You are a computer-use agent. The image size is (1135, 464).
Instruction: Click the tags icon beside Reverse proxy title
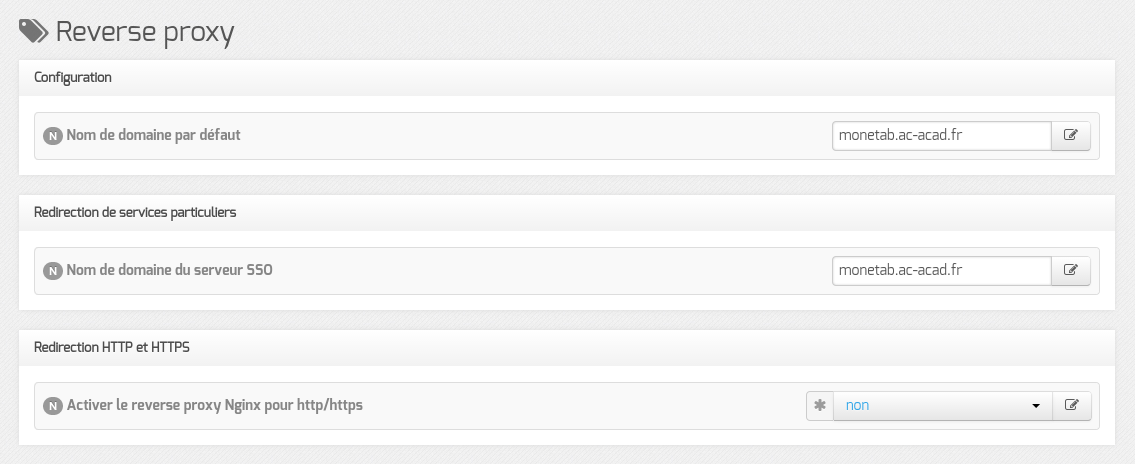(x=33, y=32)
